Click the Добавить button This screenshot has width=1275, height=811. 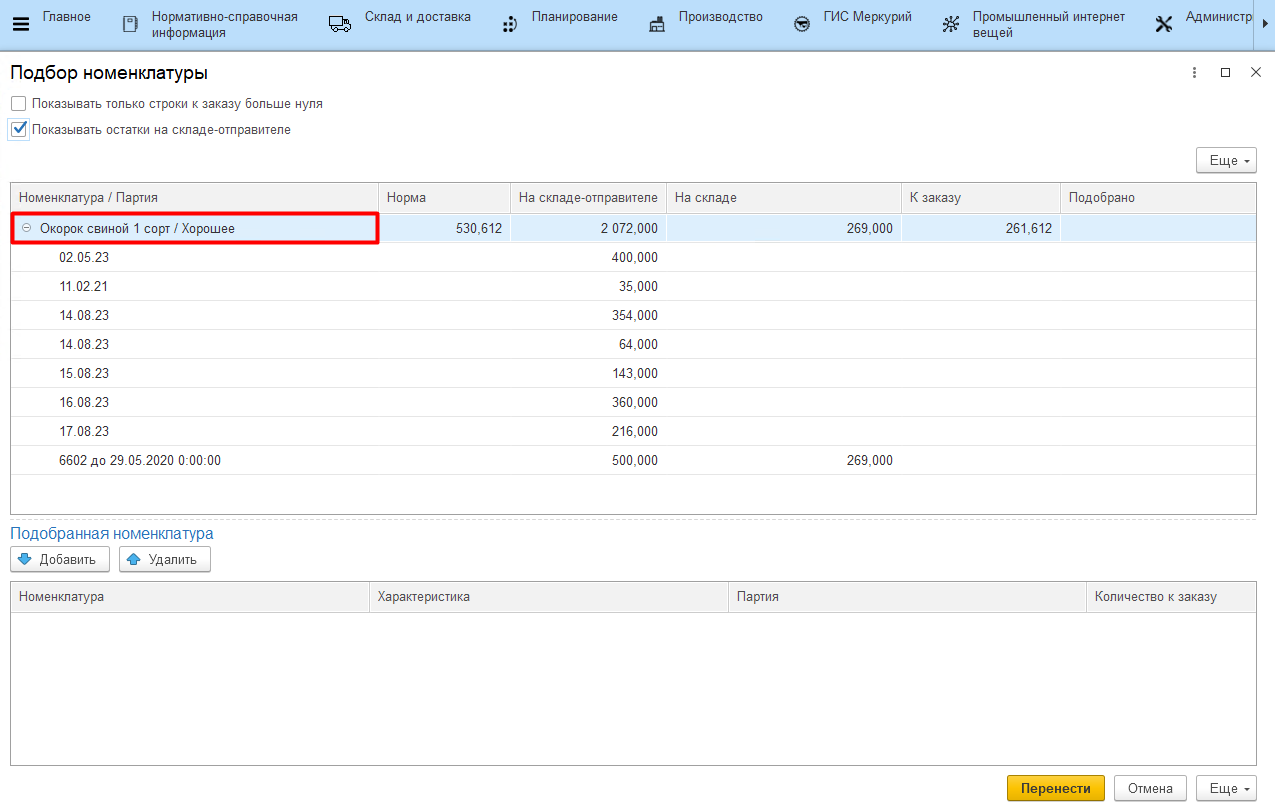point(60,559)
